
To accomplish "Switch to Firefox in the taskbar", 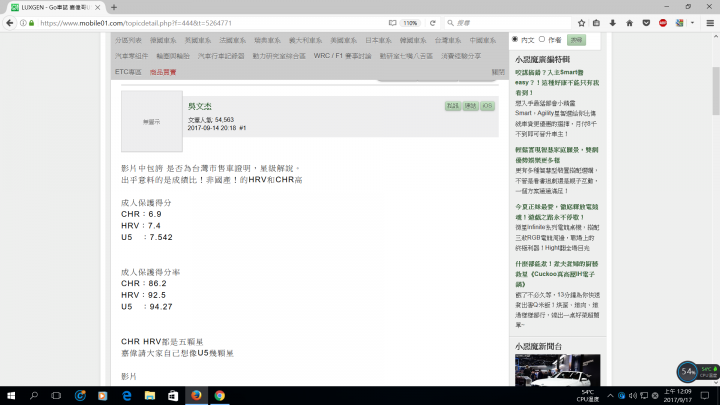I will pos(196,395).
